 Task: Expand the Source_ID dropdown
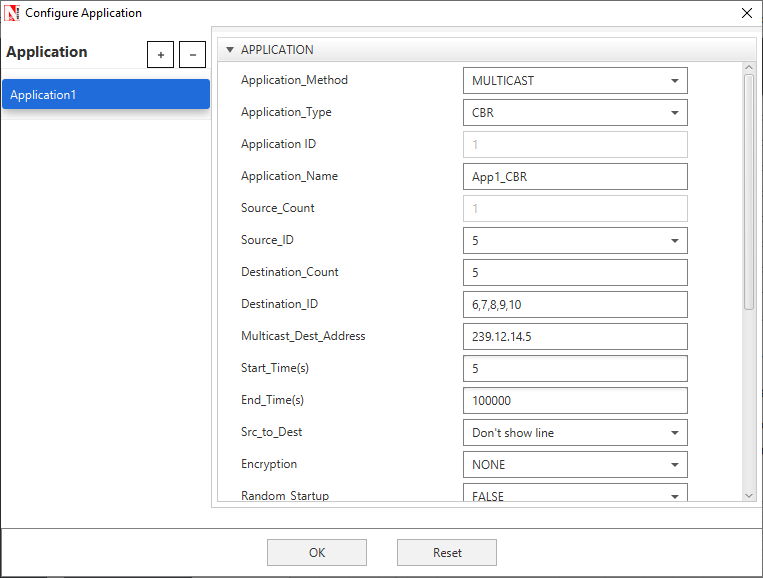click(x=575, y=241)
